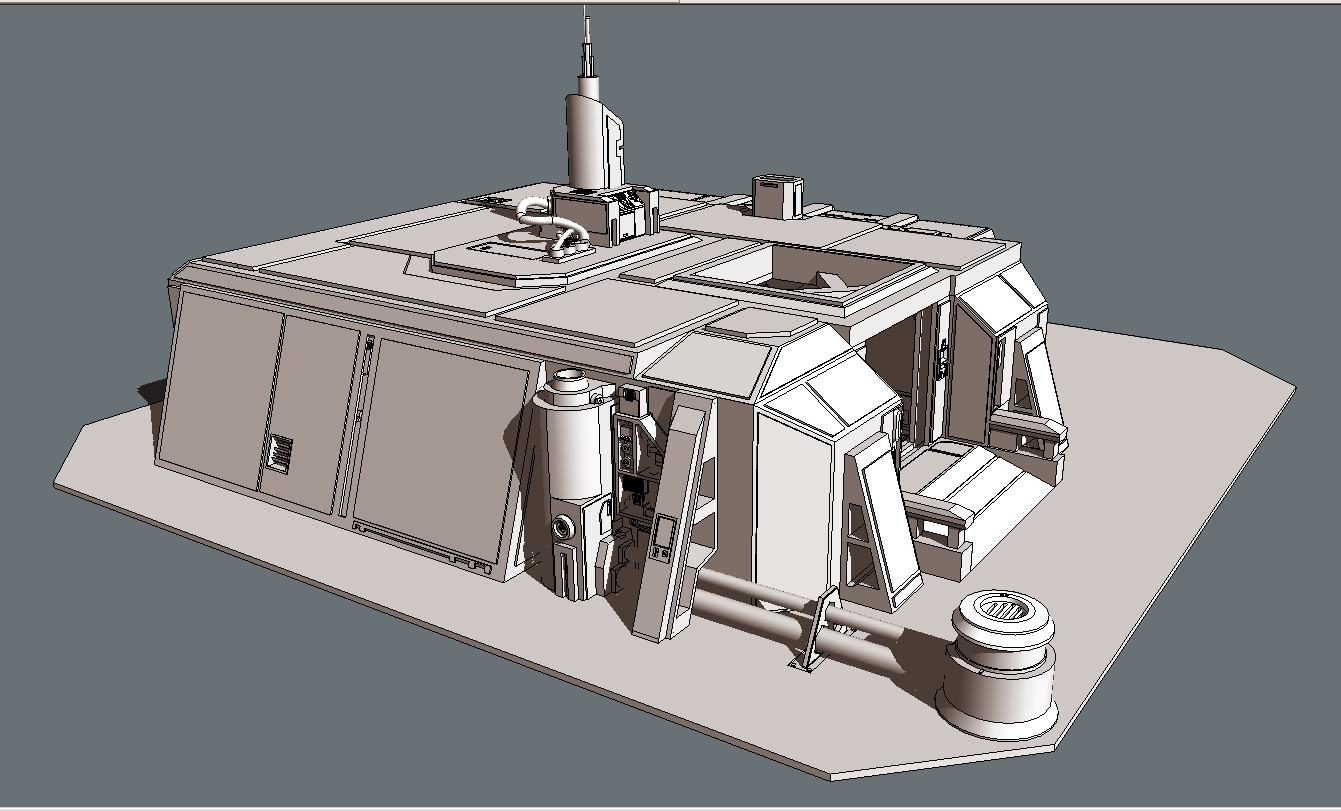The image size is (1341, 811).
Task: Select the slotted vent grille on the left wall
Action: point(280,451)
